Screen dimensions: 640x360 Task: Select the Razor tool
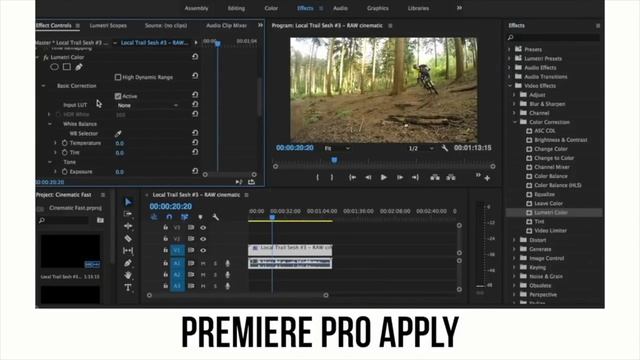[128, 238]
